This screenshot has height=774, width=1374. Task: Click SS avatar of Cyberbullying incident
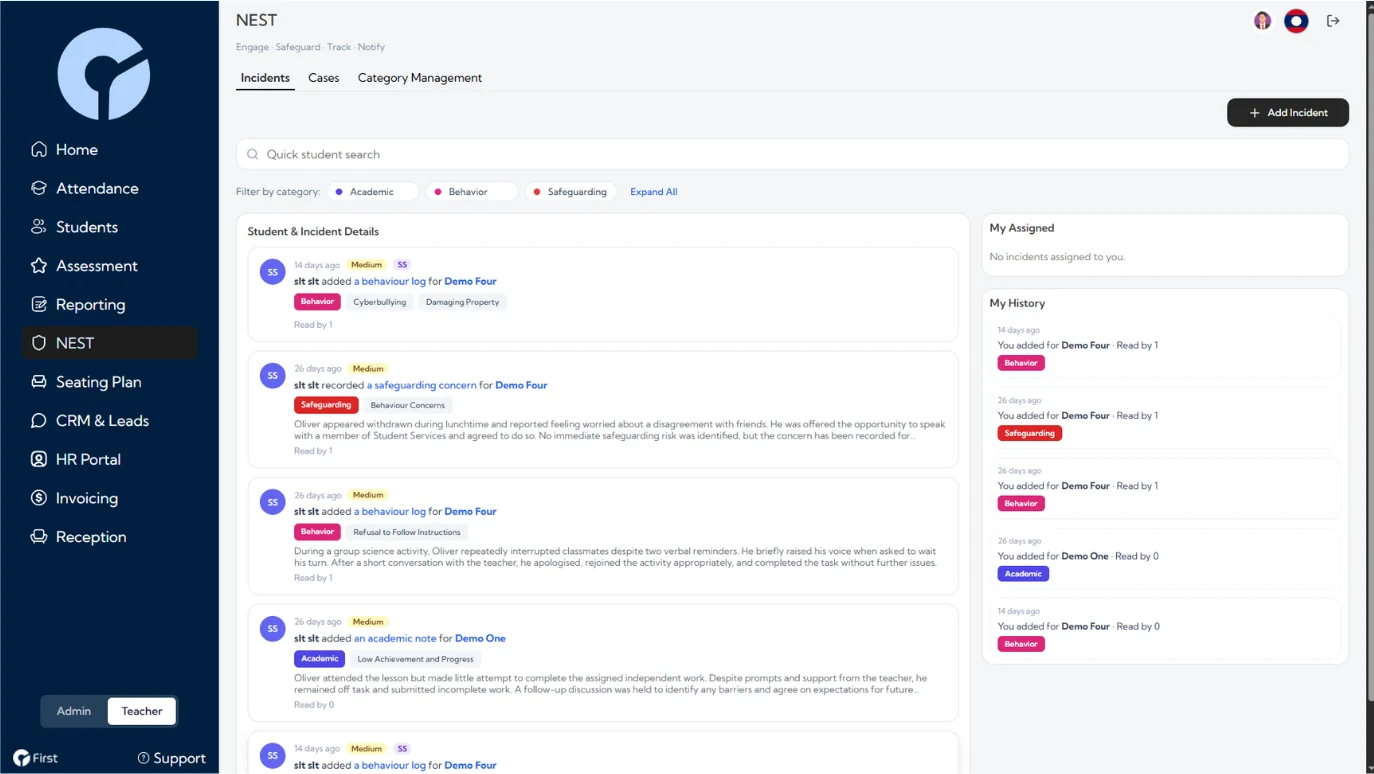pos(273,272)
